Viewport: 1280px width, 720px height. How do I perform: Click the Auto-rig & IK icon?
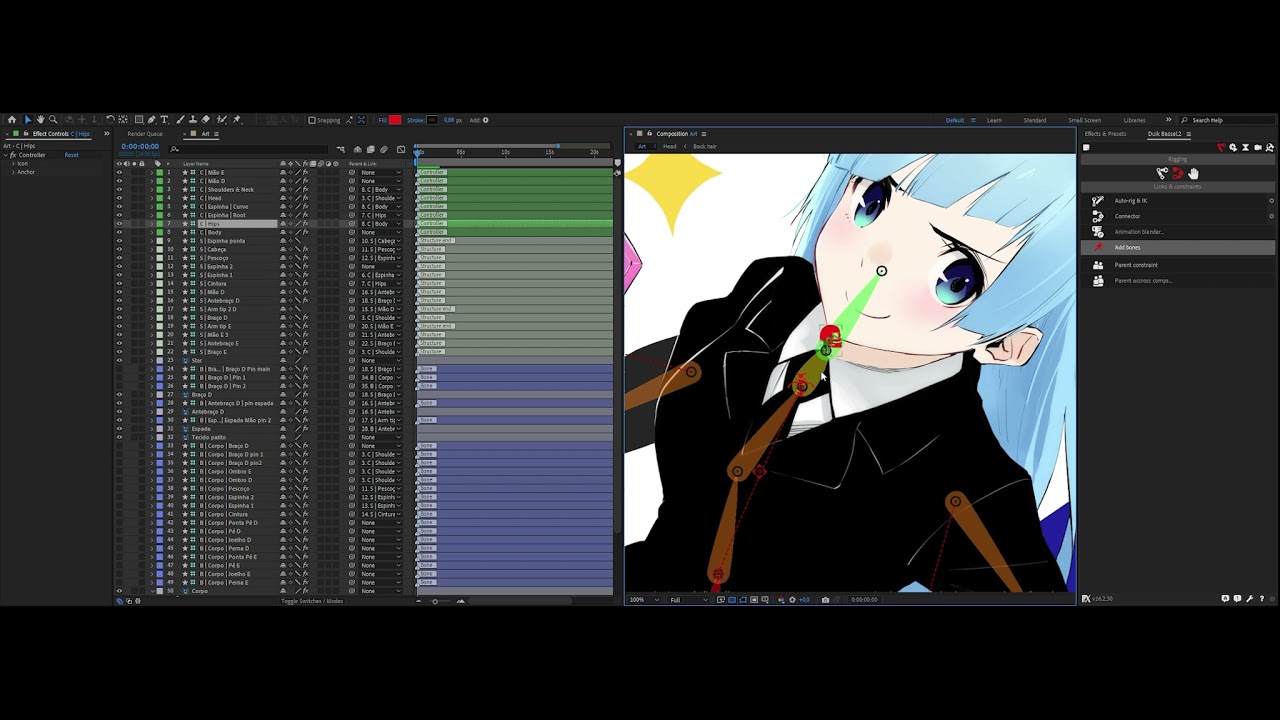pos(1098,201)
